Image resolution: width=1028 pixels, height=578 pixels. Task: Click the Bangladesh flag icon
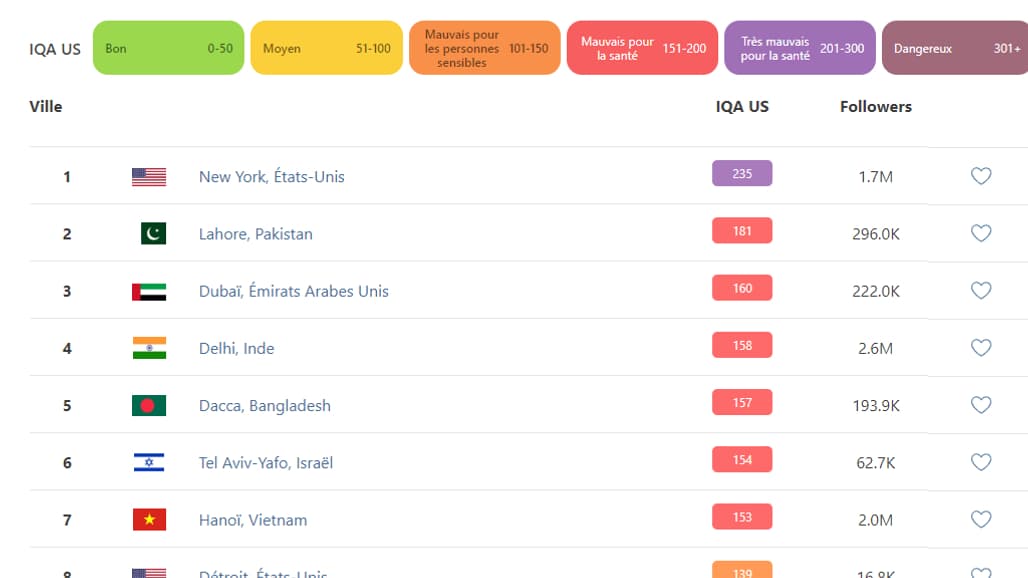[x=149, y=406]
